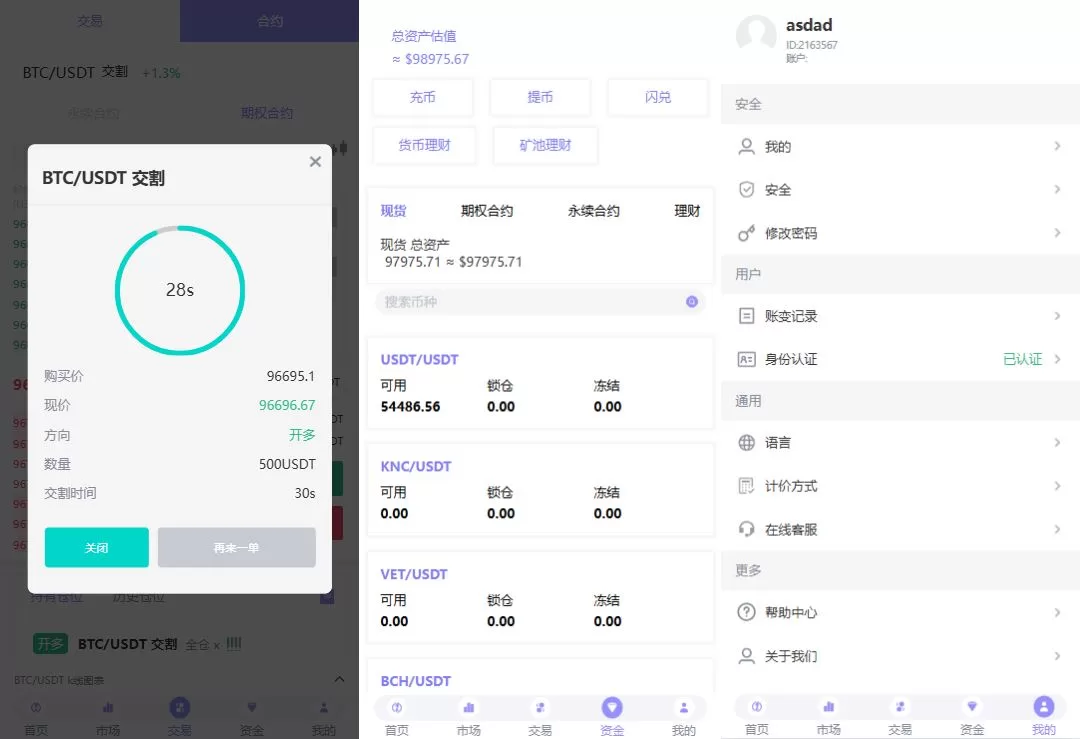This screenshot has width=1080, height=739.
Task: Click the identity verification card icon
Action: (746, 359)
